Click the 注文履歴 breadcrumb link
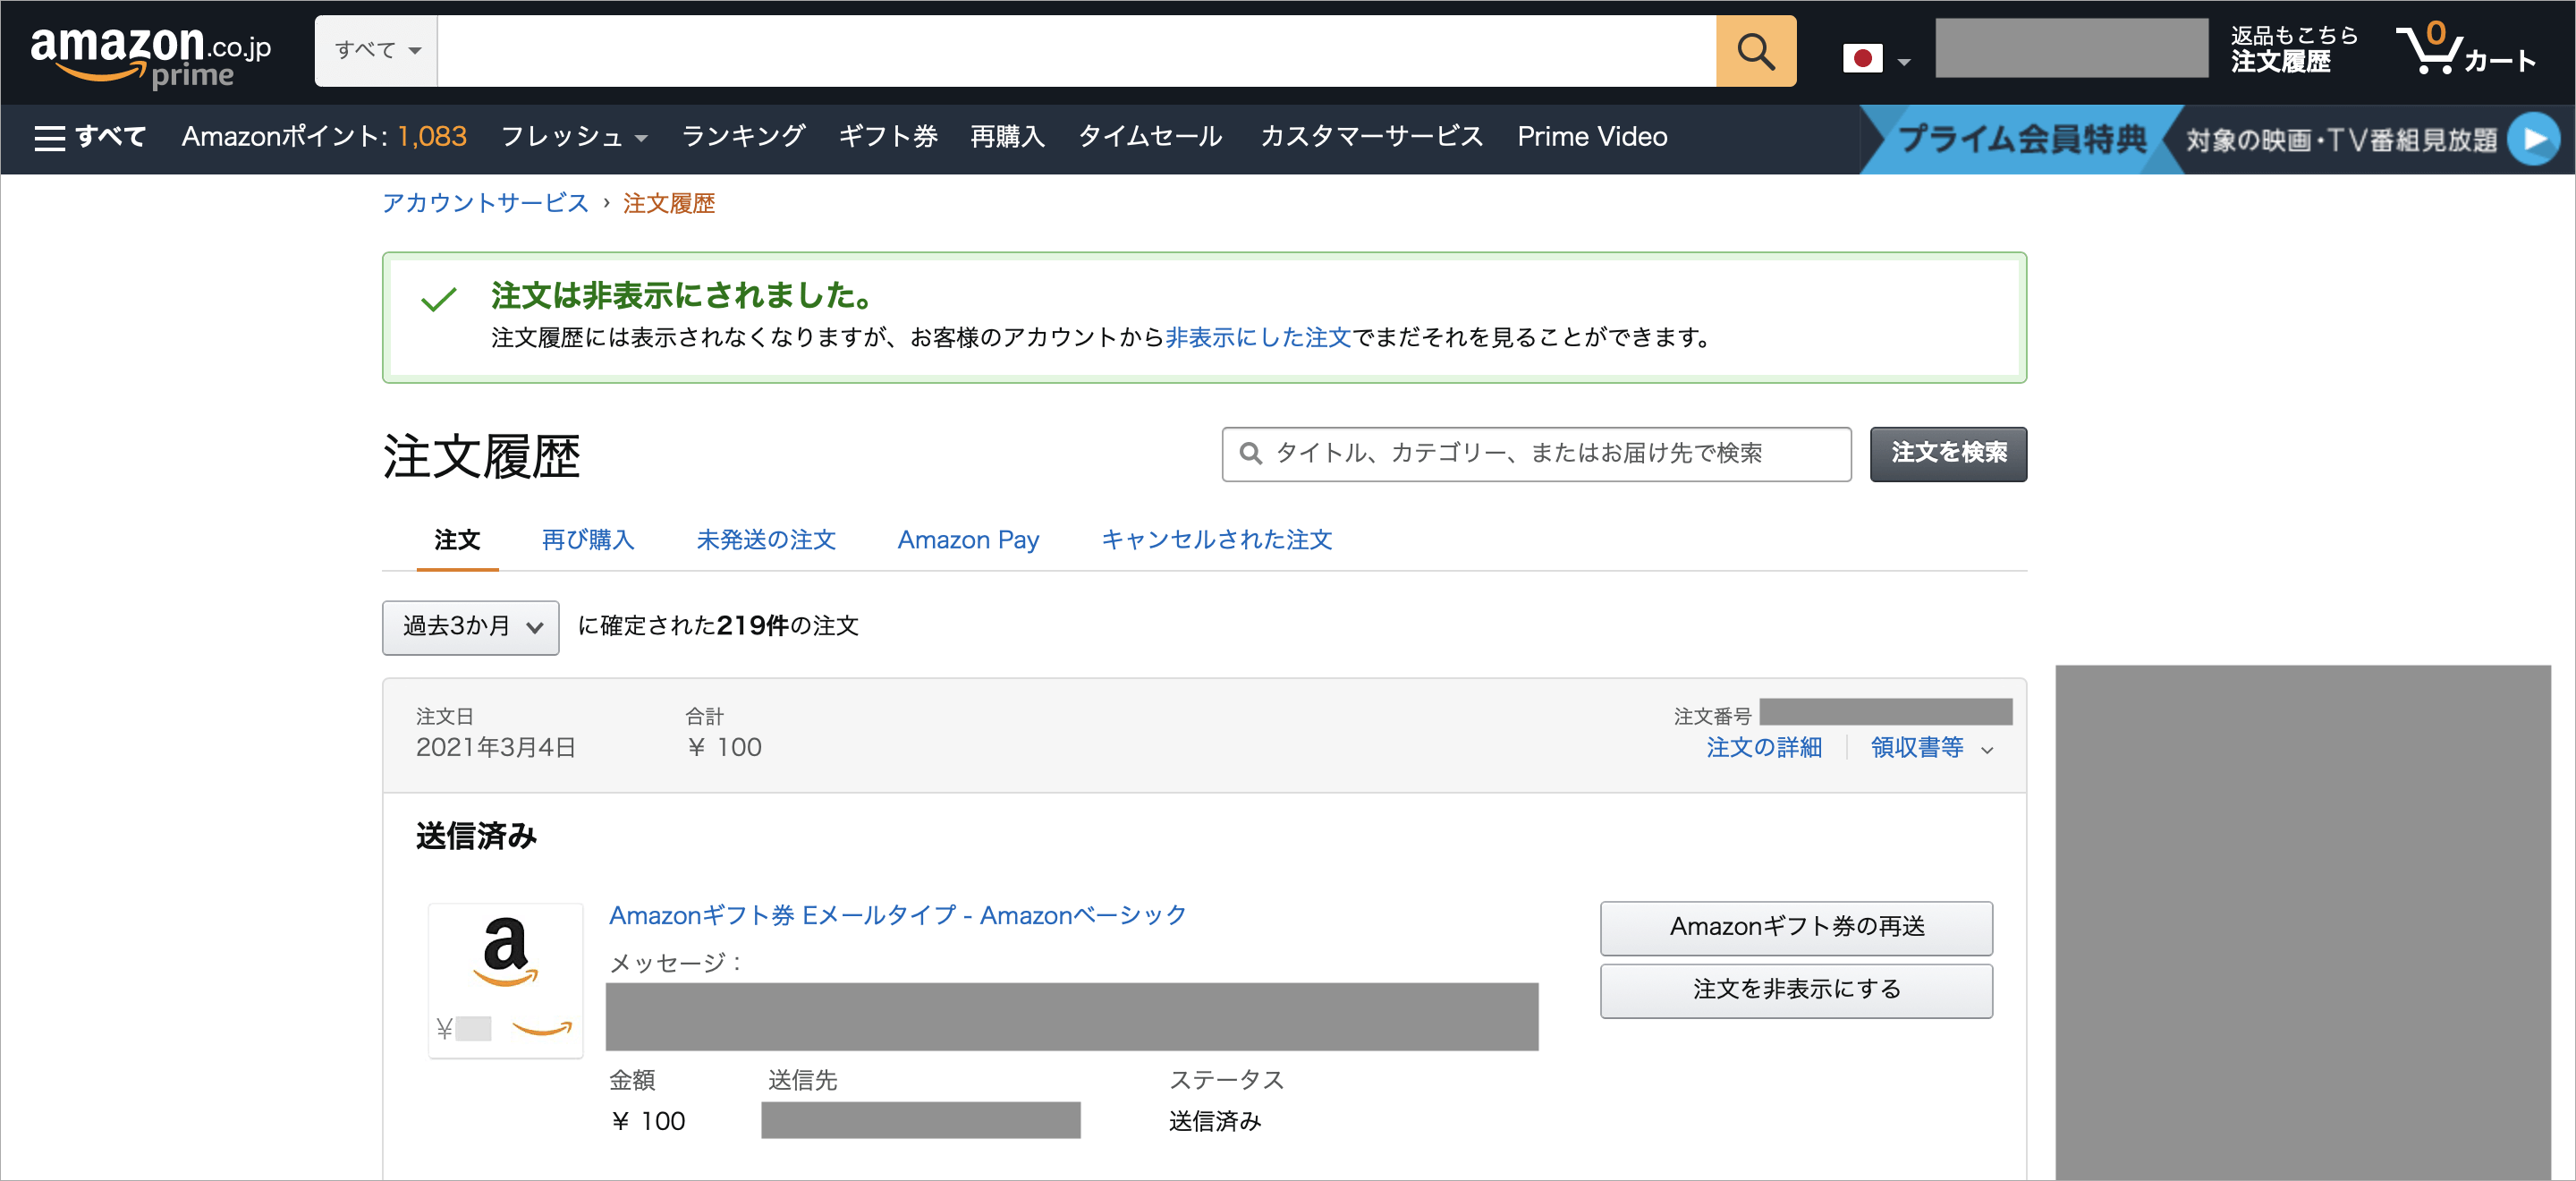The image size is (2576, 1181). coord(669,203)
